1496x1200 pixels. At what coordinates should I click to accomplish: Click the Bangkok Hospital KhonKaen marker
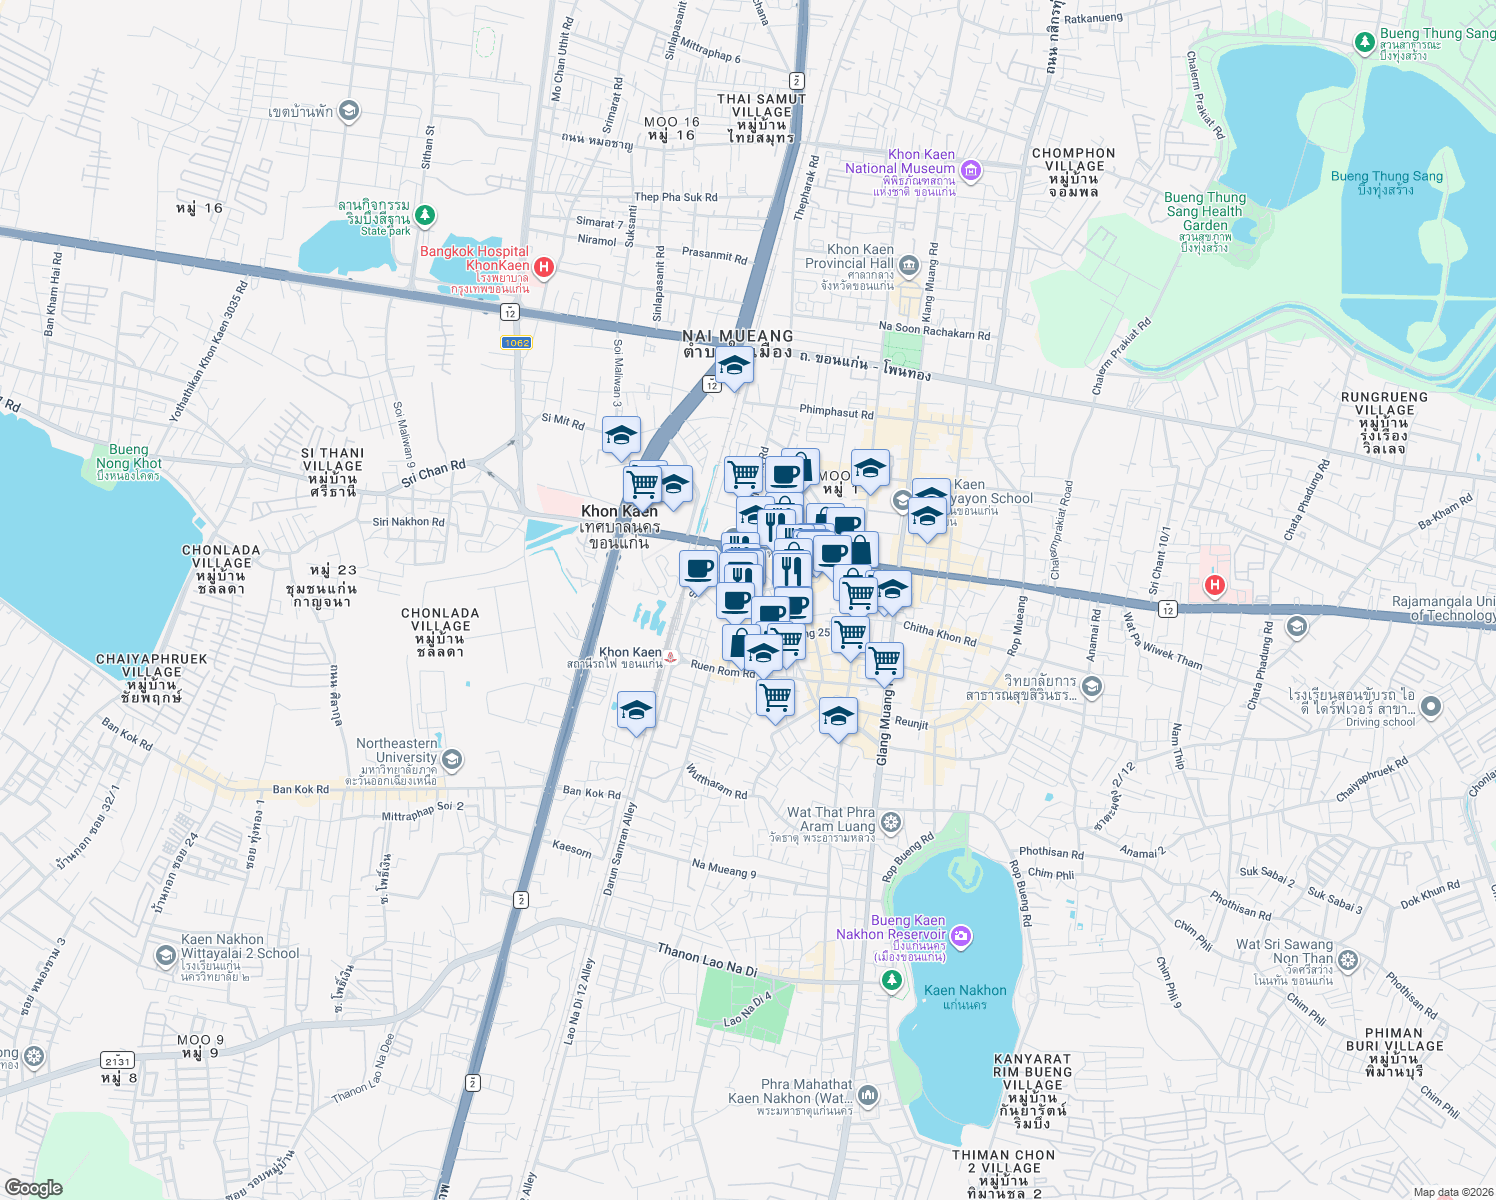click(543, 266)
